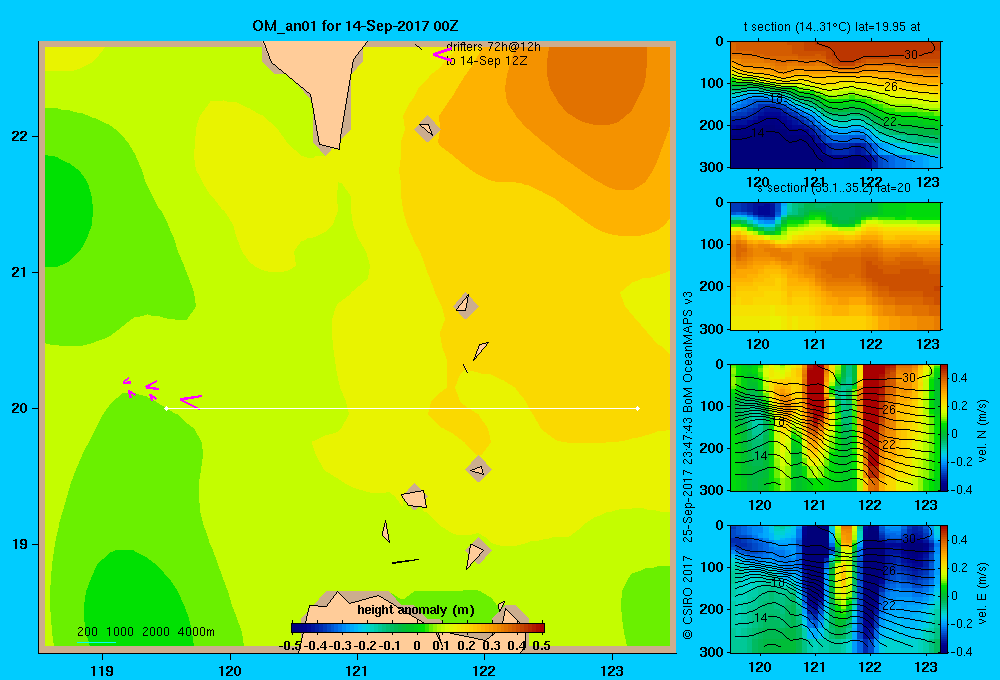This screenshot has width=1000, height=680.
Task: Click the '14' contour label in temperature section
Action: tap(758, 133)
